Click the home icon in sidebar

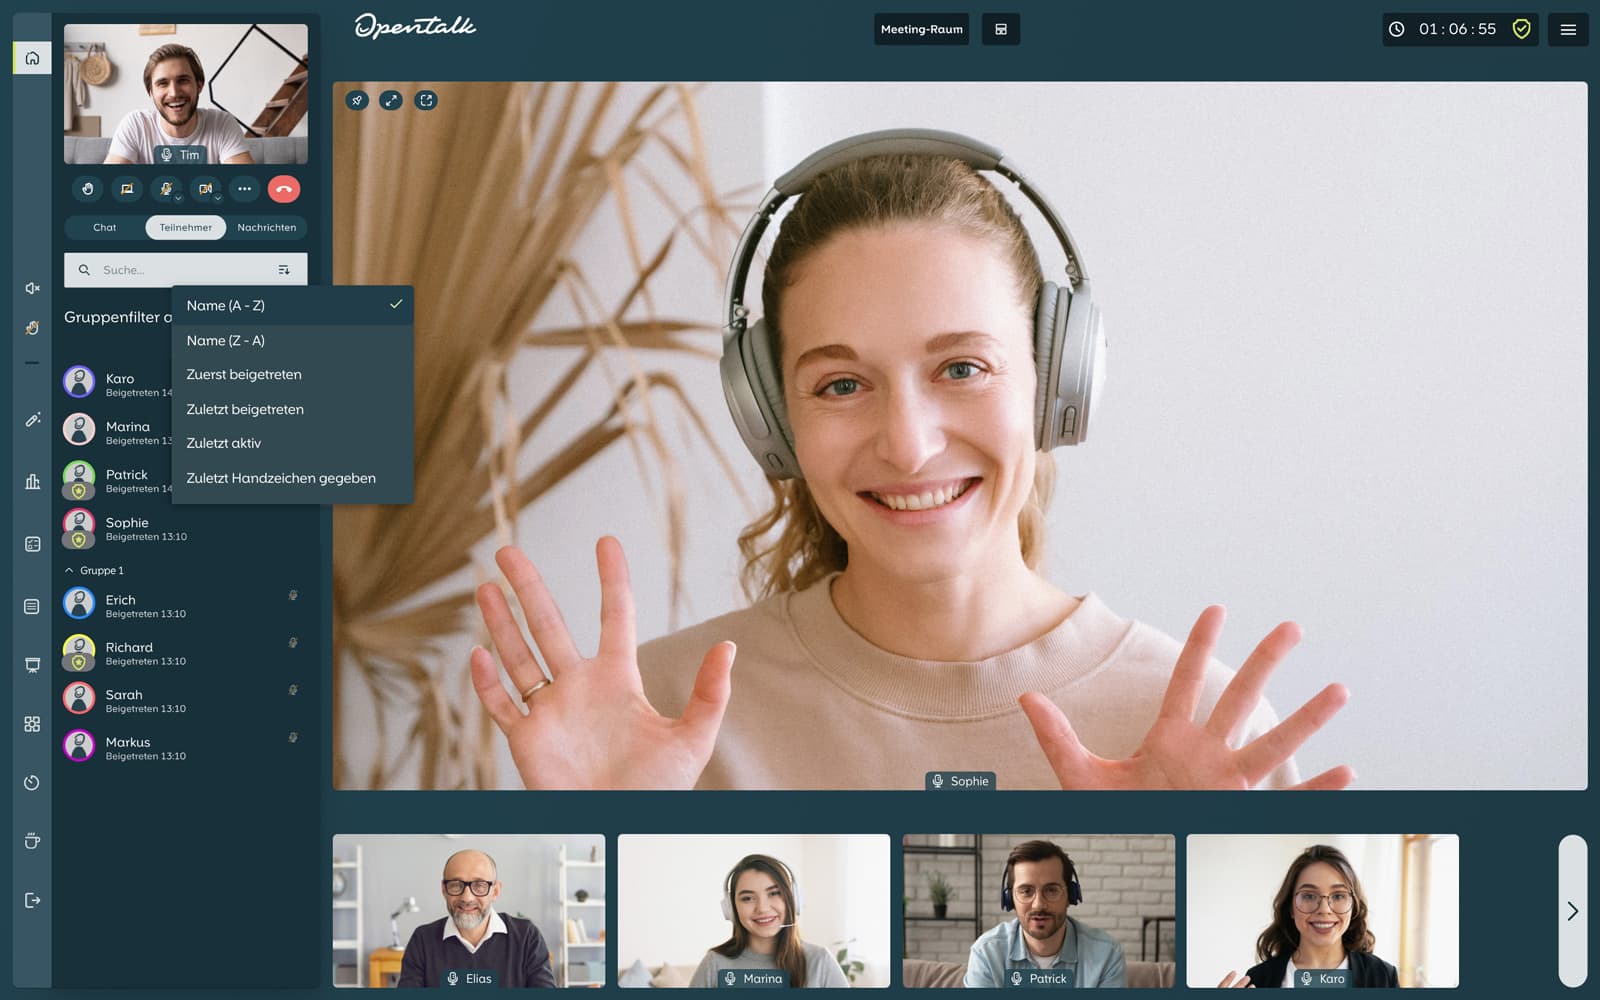[x=32, y=58]
